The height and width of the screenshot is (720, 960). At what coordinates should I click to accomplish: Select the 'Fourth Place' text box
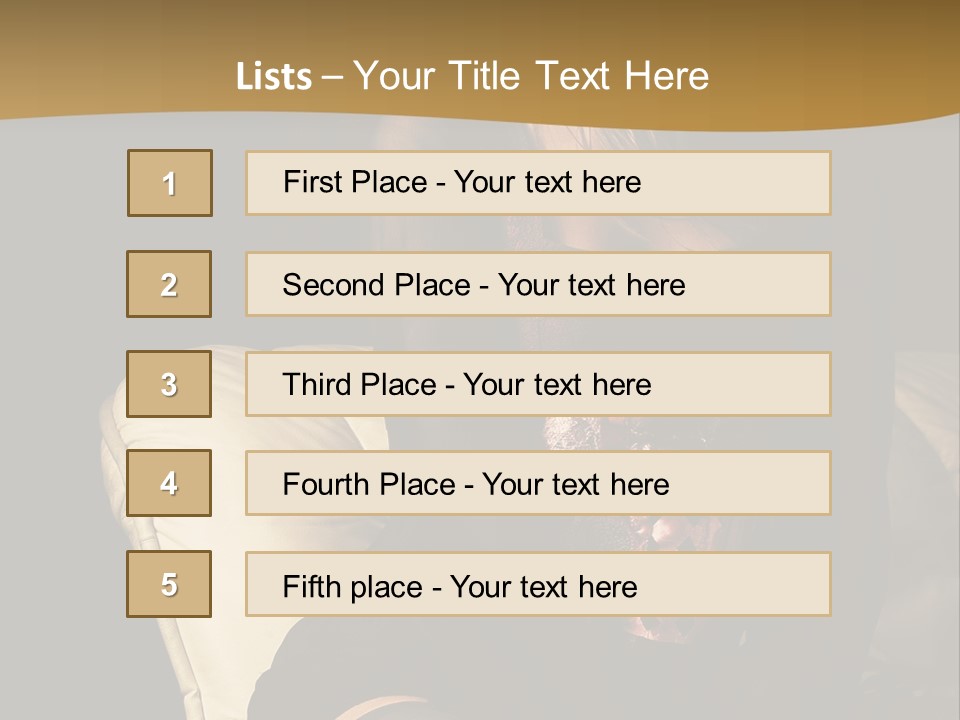pos(538,483)
